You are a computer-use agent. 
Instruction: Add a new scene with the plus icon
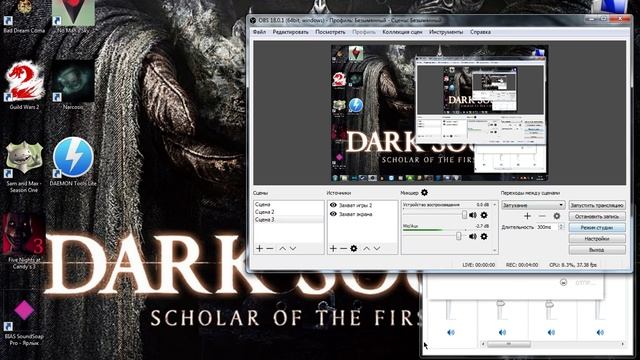coord(259,248)
